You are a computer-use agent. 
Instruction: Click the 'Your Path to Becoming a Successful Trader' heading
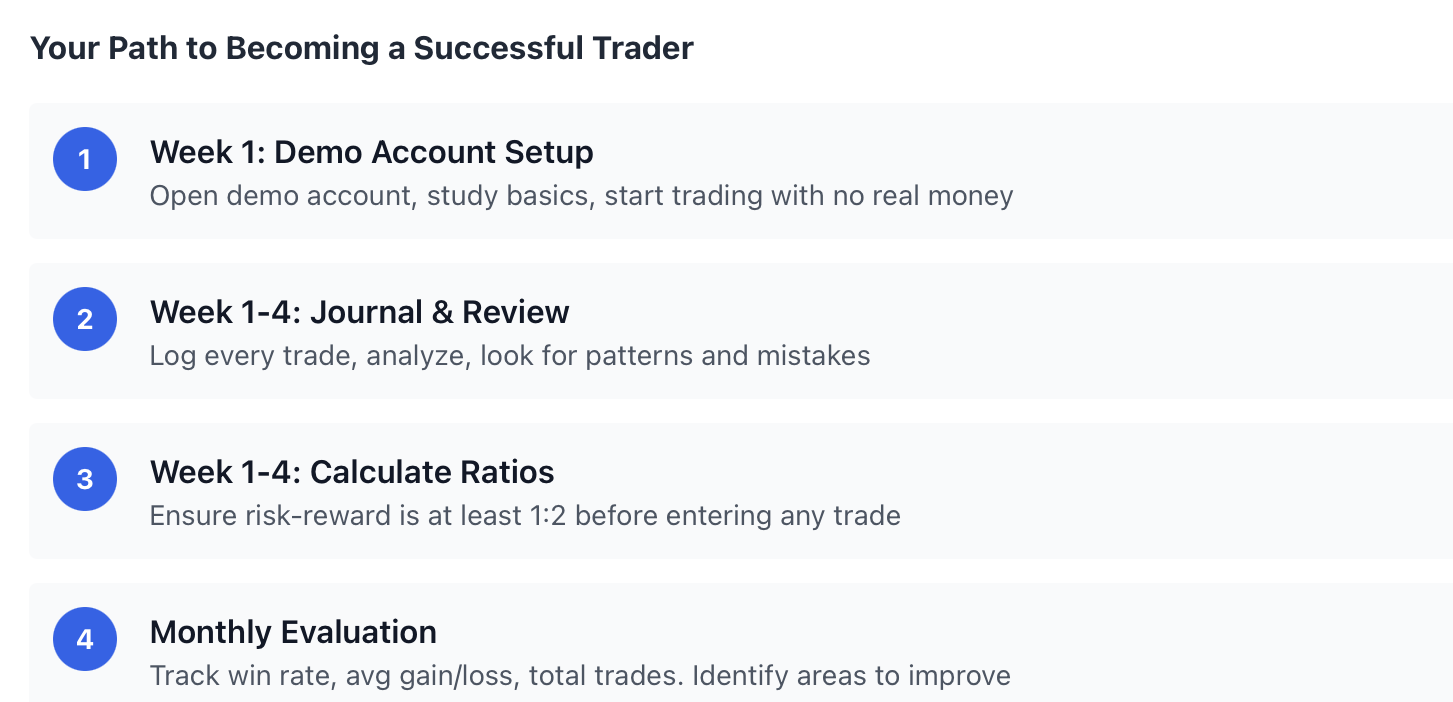(362, 48)
